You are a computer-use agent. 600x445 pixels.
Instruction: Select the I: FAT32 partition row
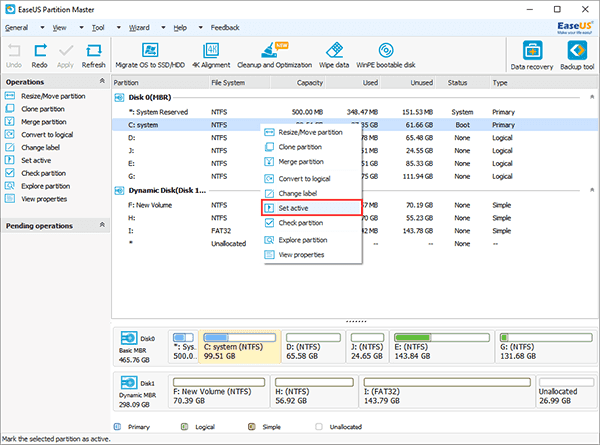355,231
